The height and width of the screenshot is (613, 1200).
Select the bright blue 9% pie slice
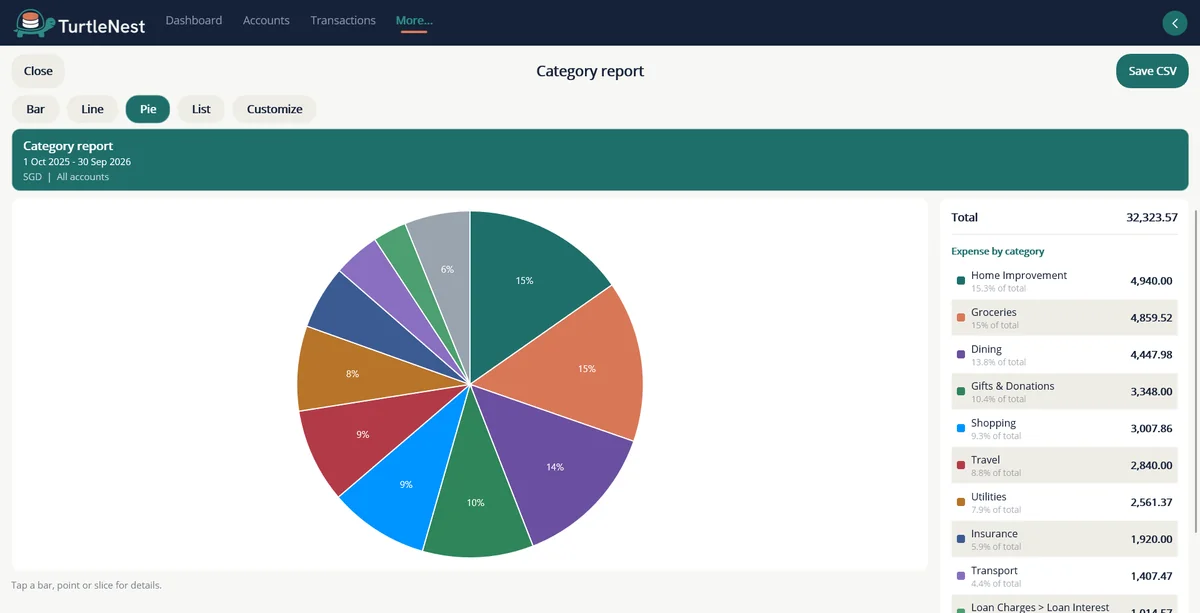tap(406, 484)
